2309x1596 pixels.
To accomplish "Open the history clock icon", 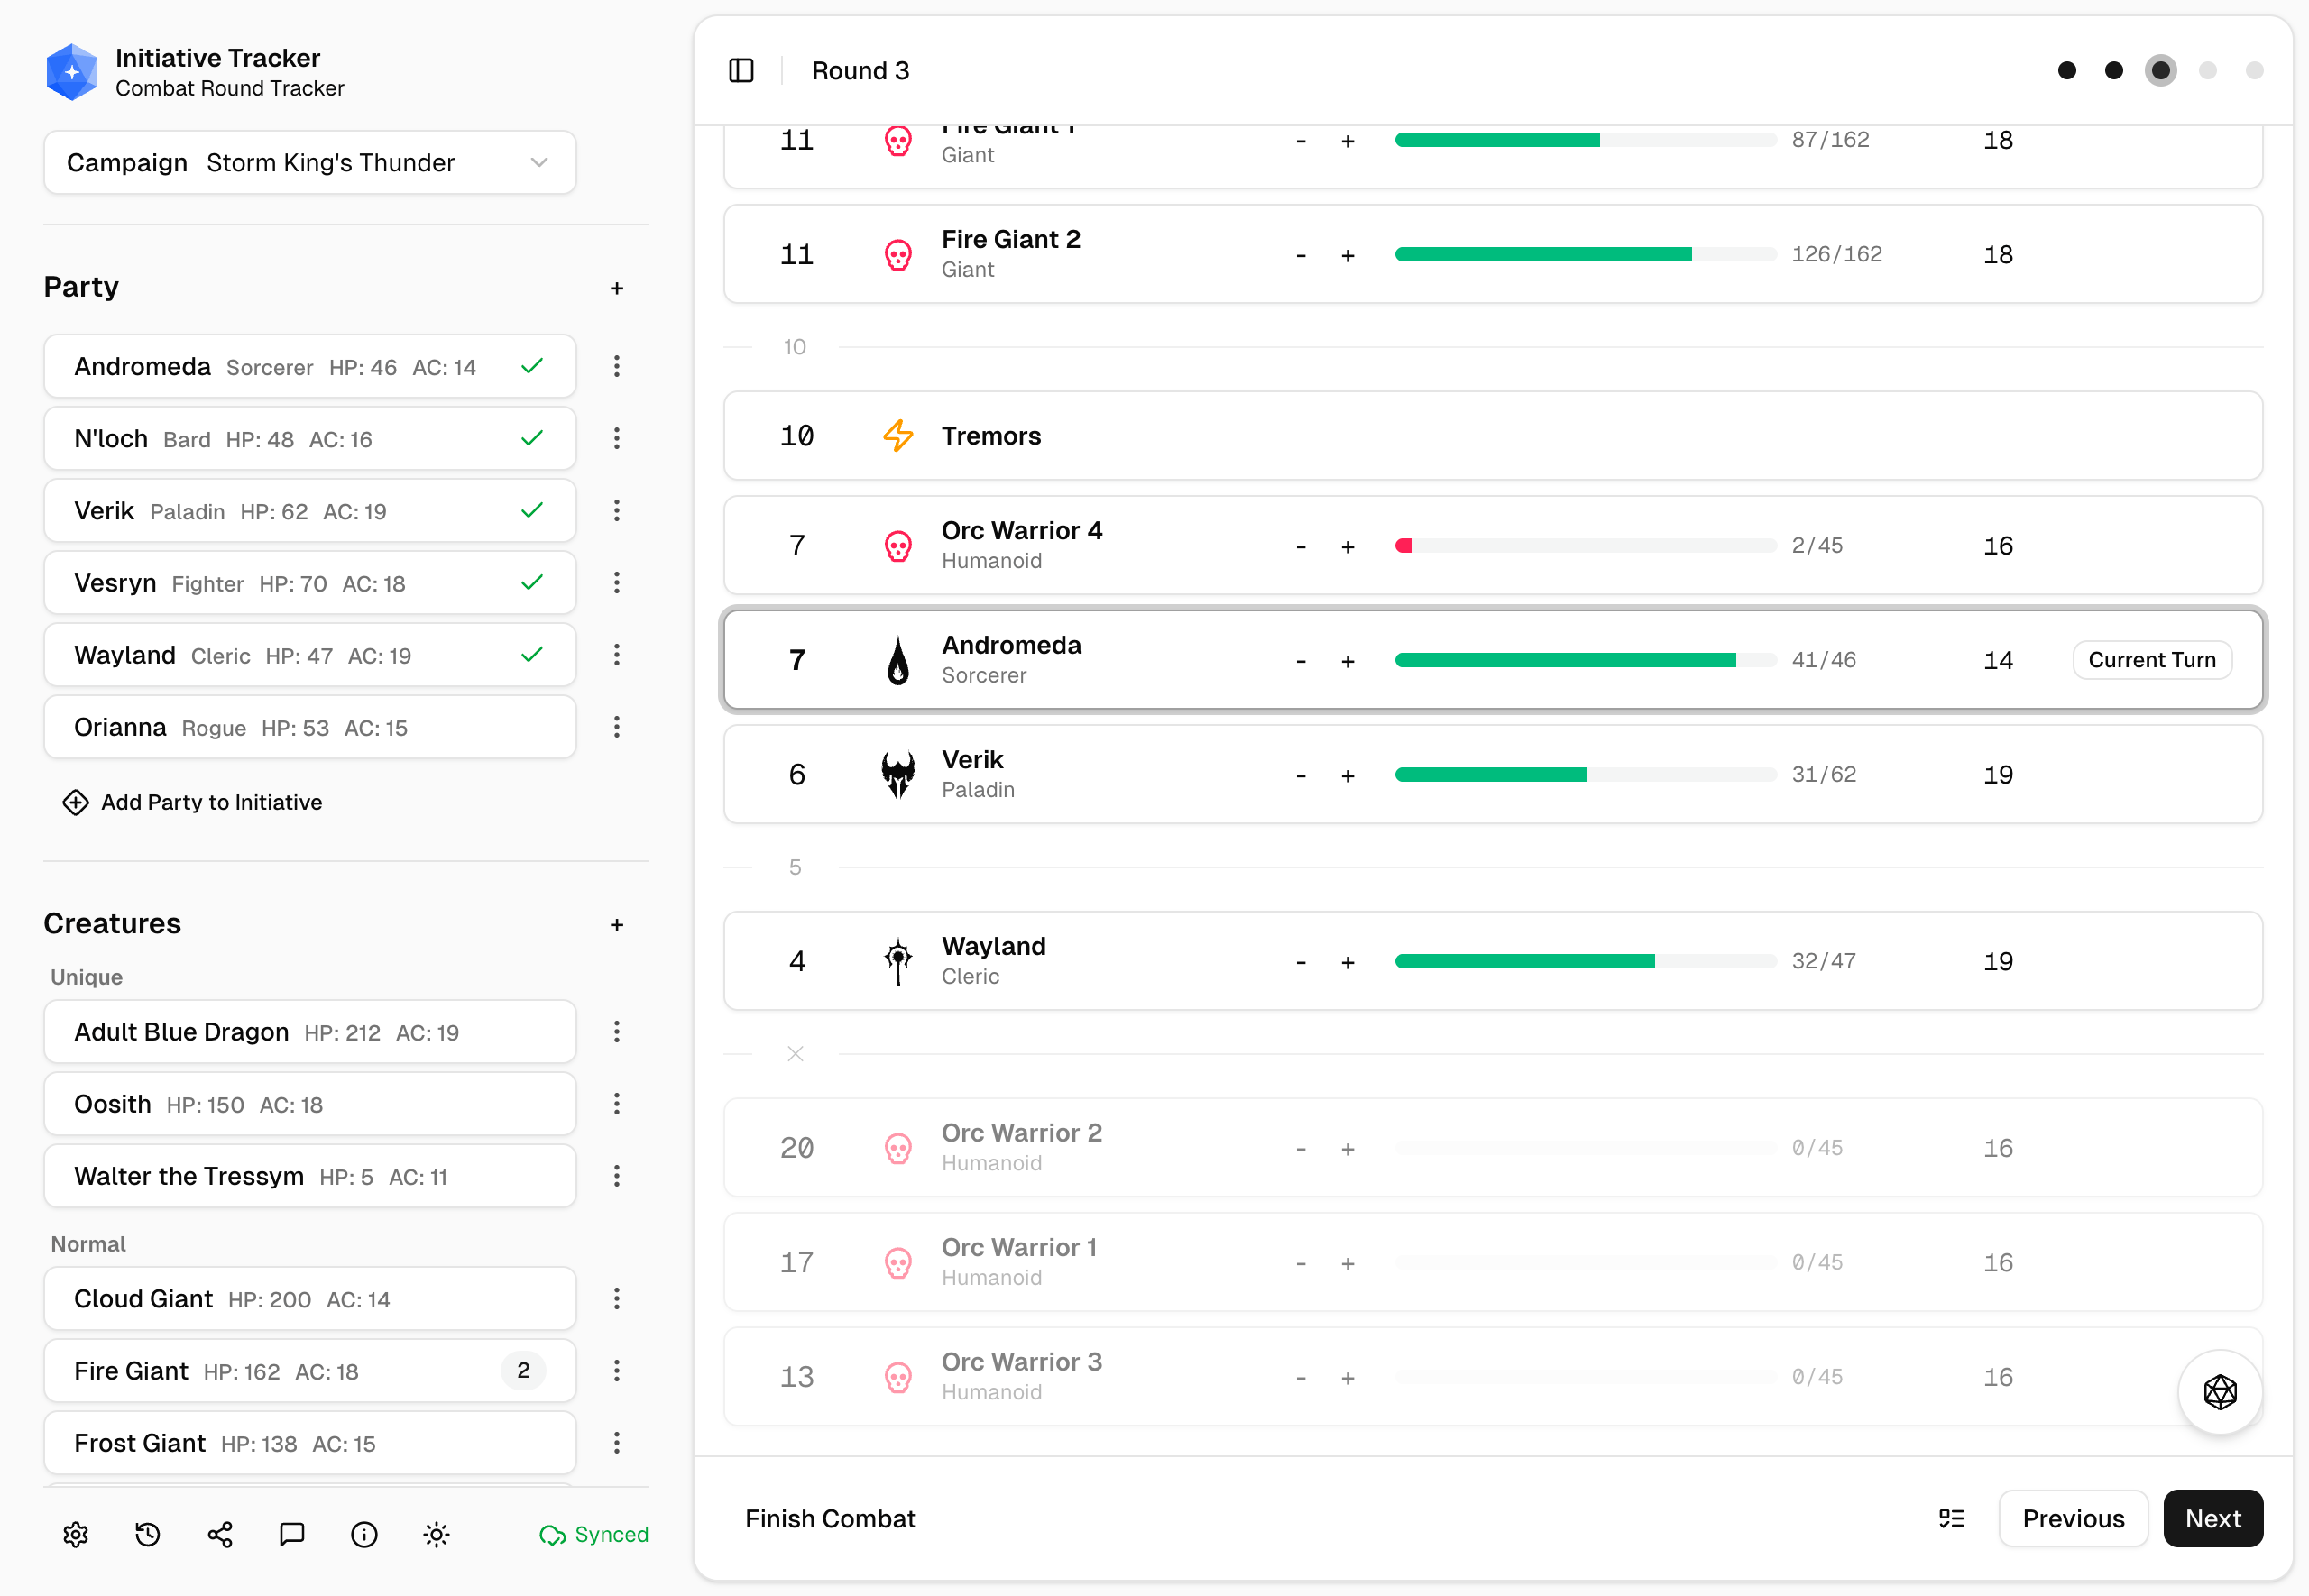I will [x=148, y=1534].
